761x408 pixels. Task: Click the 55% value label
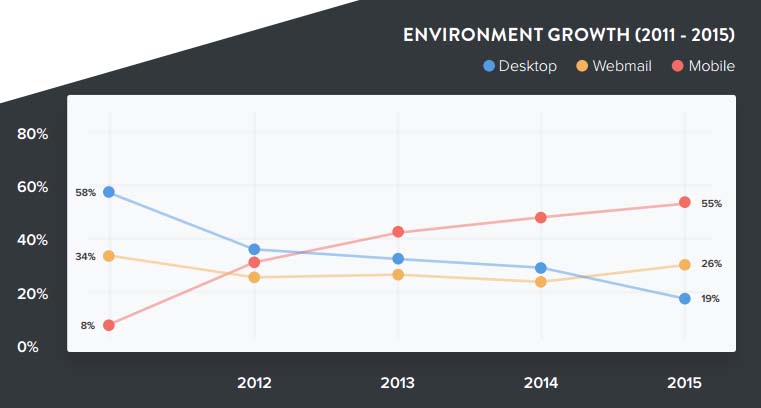pos(711,204)
